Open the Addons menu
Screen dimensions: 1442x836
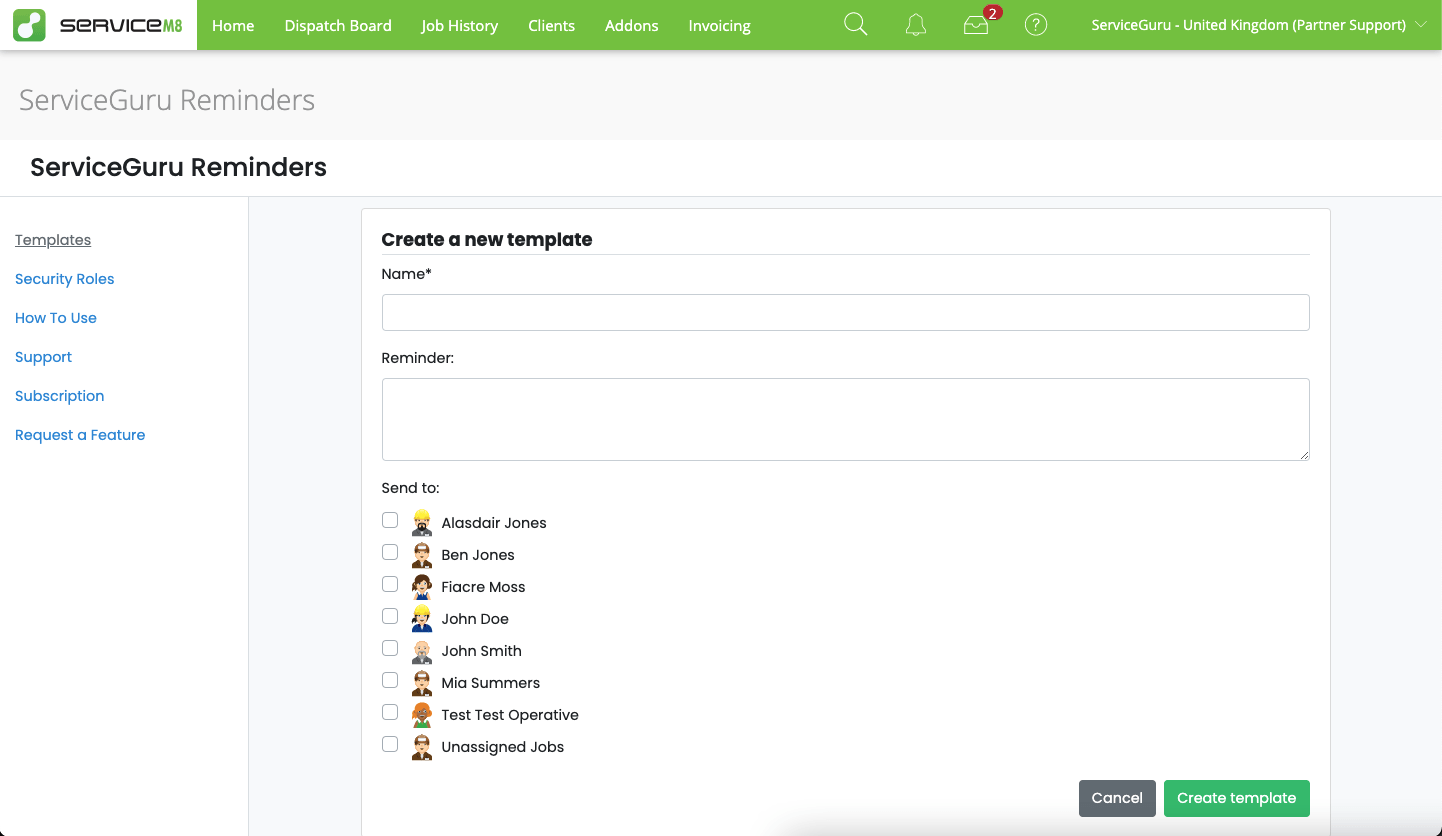[632, 26]
